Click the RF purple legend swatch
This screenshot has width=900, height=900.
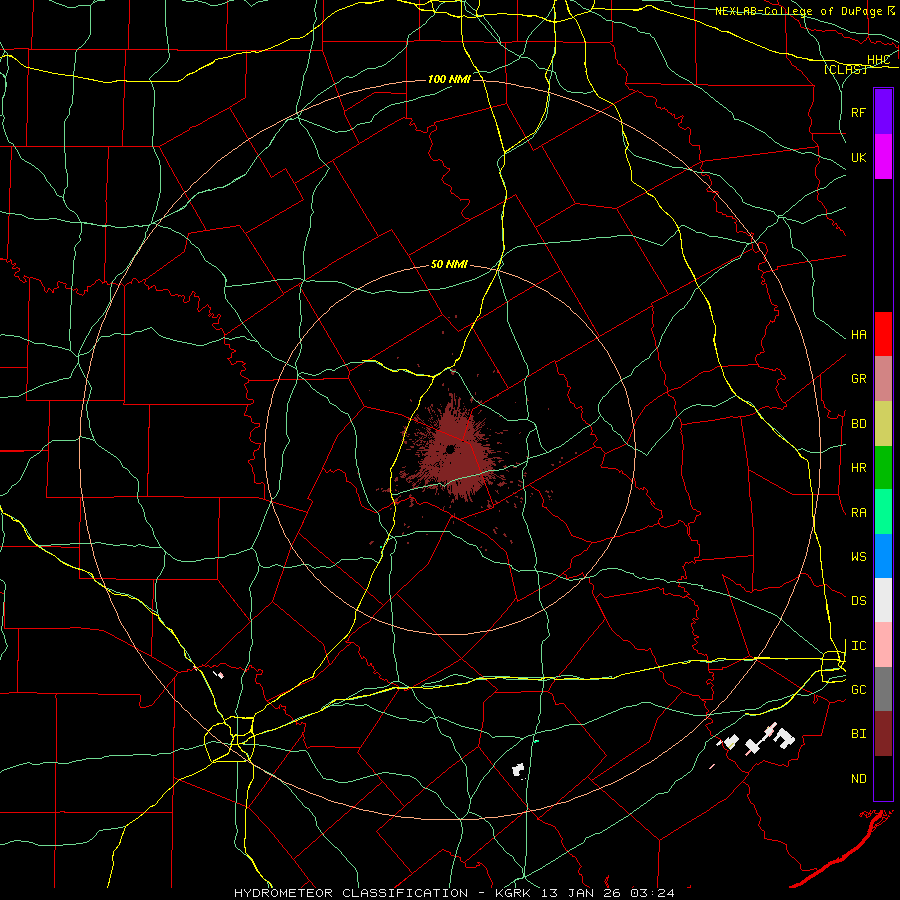pyautogui.click(x=883, y=112)
